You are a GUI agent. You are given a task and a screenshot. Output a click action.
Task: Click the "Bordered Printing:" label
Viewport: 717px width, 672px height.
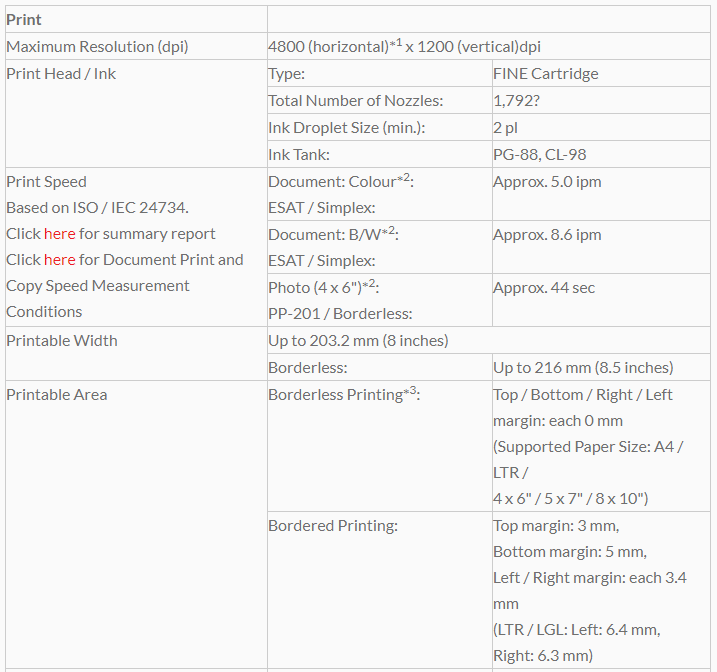tap(333, 526)
